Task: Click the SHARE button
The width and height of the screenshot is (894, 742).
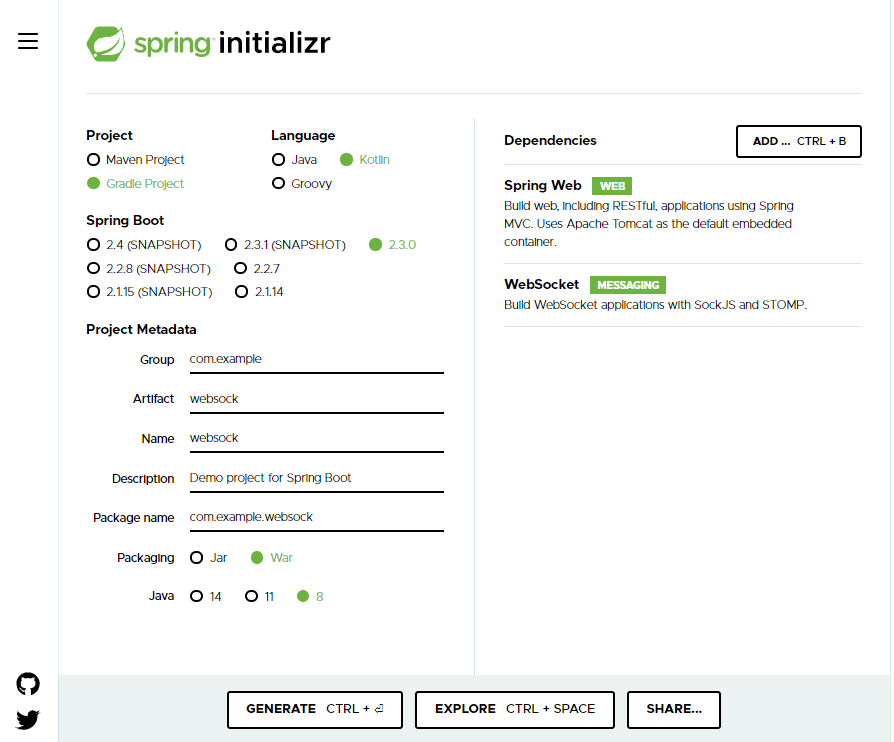Action: pyautogui.click(x=674, y=709)
